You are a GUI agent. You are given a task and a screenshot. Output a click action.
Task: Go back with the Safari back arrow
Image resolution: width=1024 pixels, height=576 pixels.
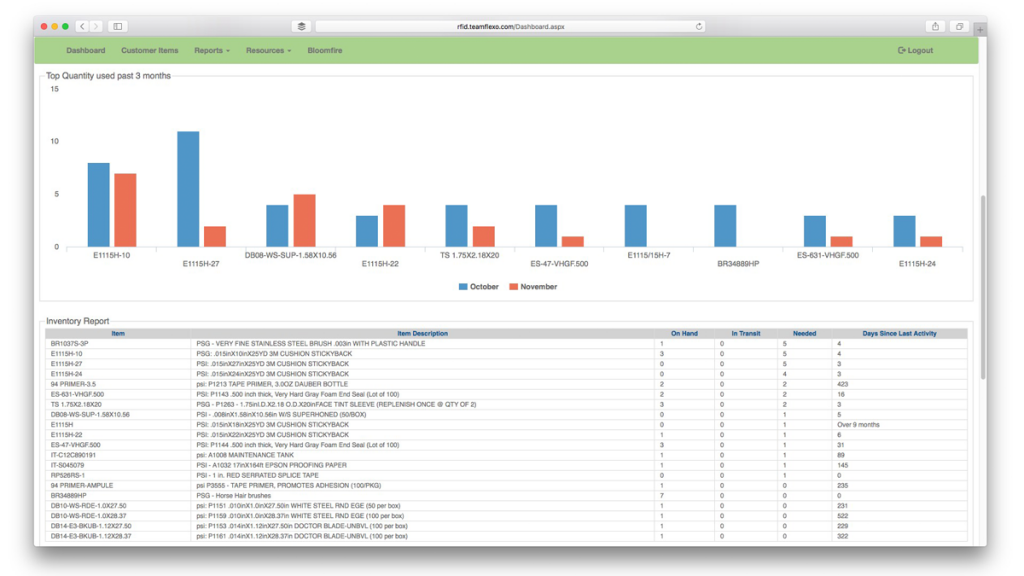tap(82, 26)
